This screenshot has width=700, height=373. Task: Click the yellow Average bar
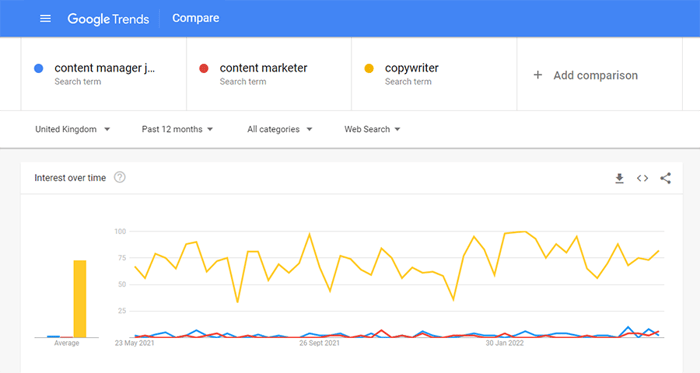80,298
